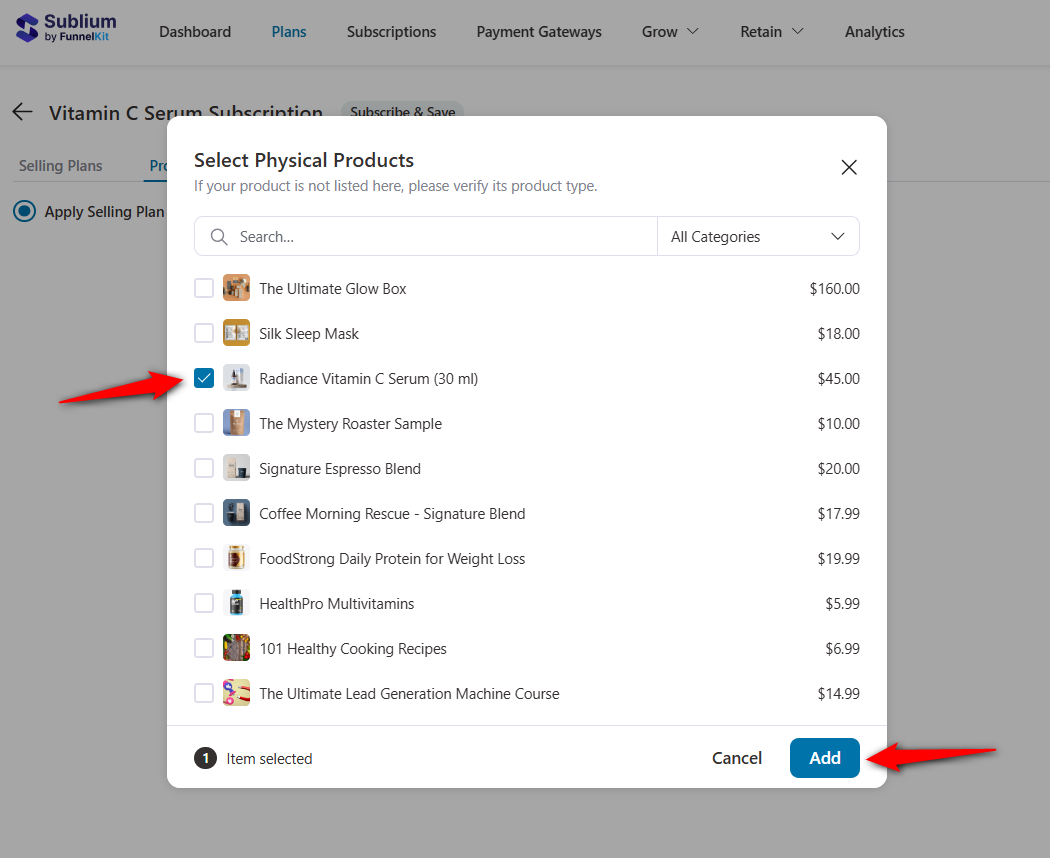Expand the Retain navigation dropdown

point(771,31)
